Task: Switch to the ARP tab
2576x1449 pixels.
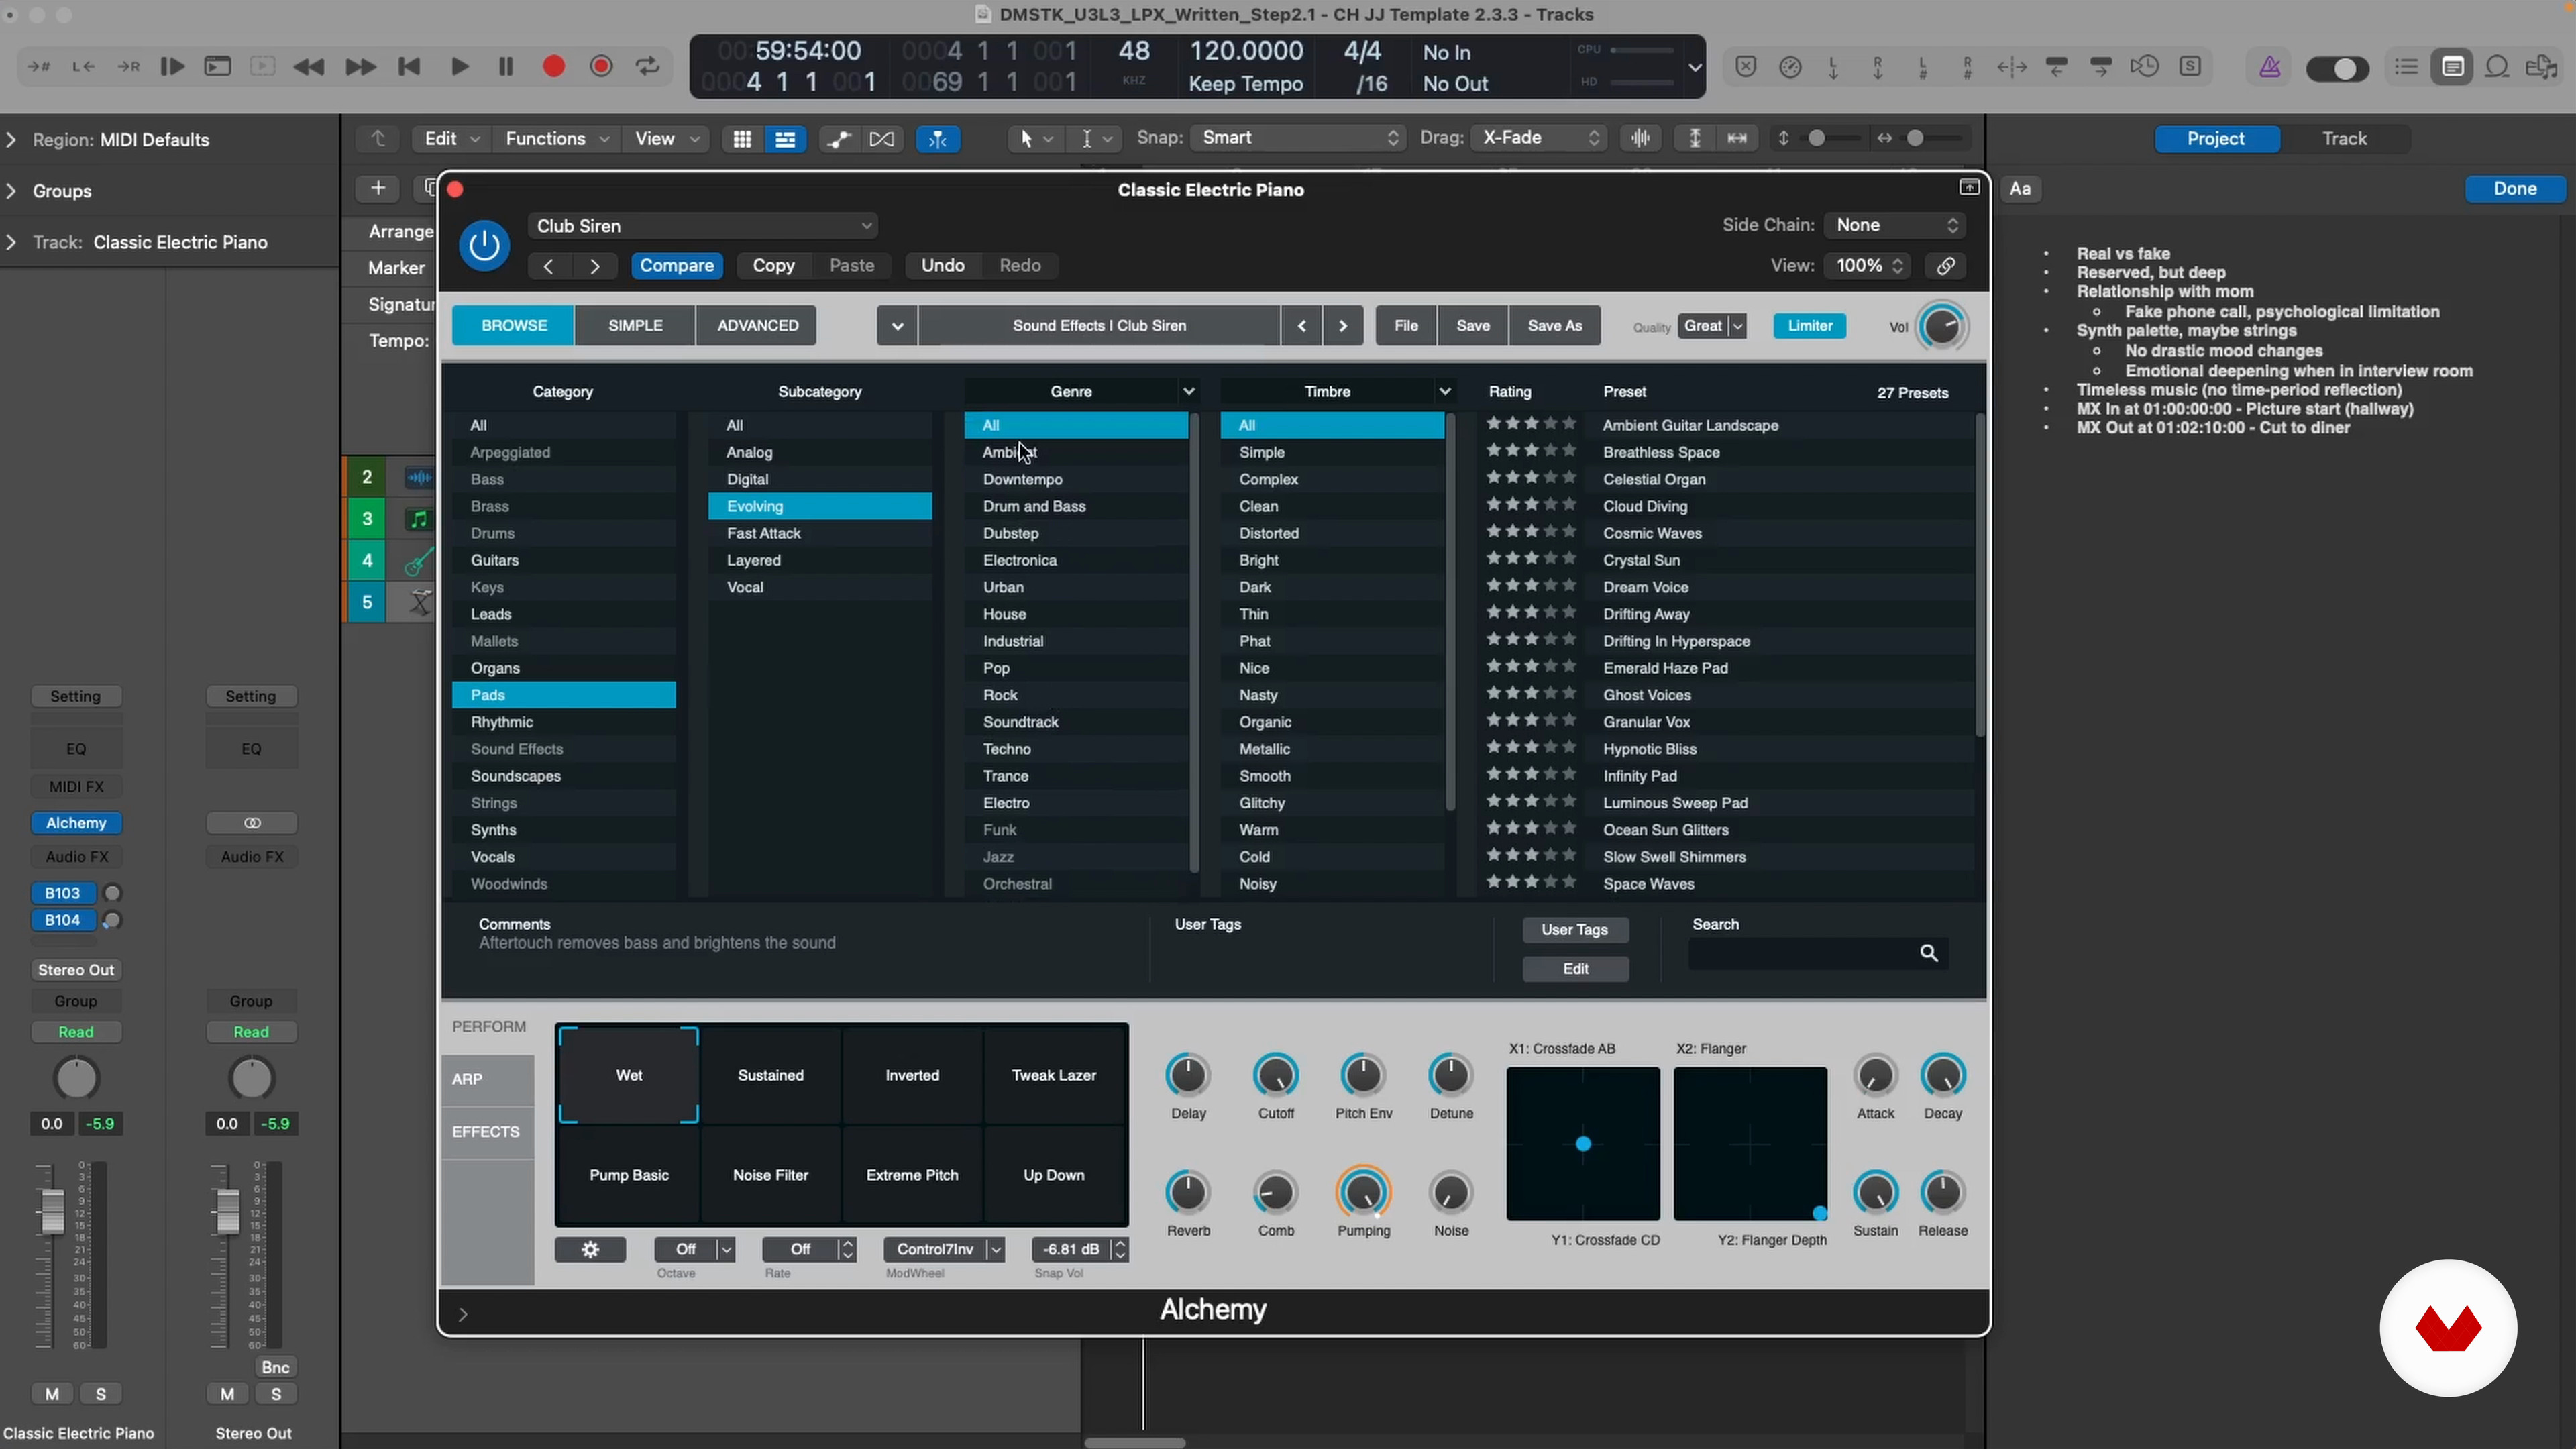Action: (x=488, y=1079)
